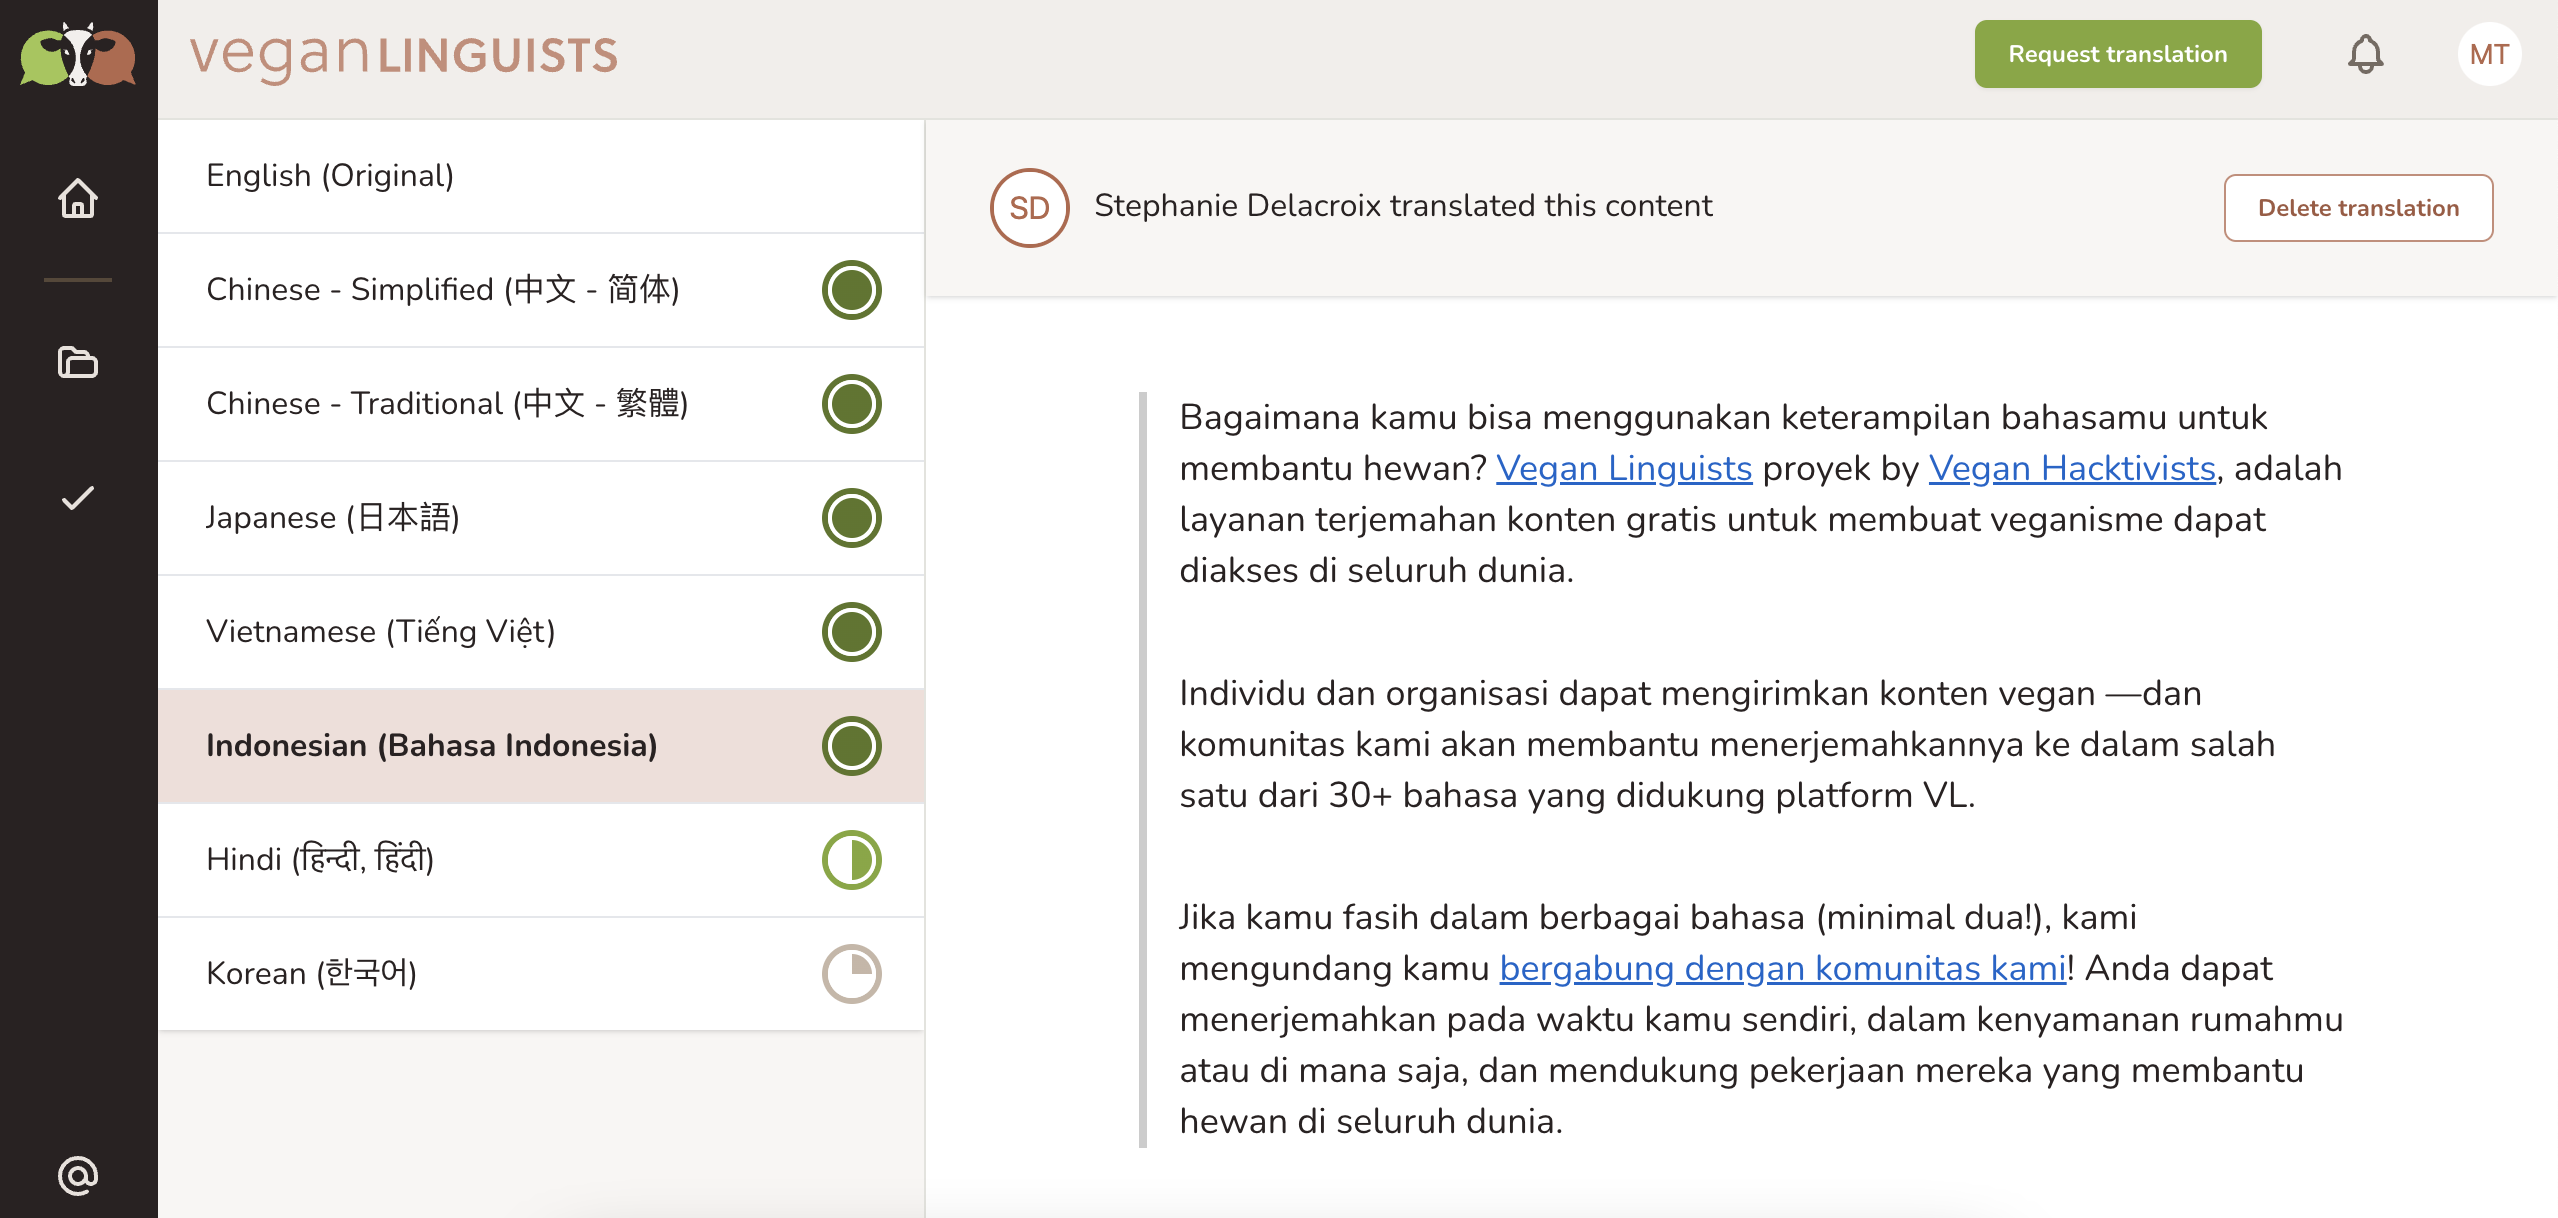Click the Delete translation button
The width and height of the screenshot is (2558, 1218).
(2358, 207)
